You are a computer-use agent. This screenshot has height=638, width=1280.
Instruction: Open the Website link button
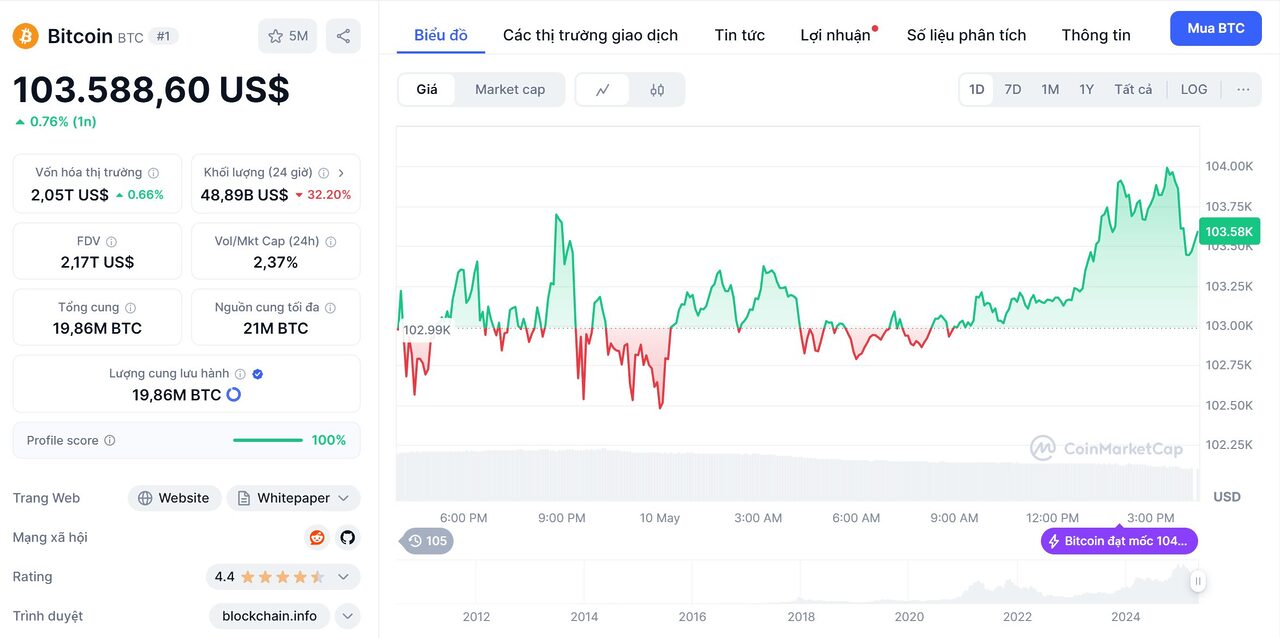click(175, 498)
